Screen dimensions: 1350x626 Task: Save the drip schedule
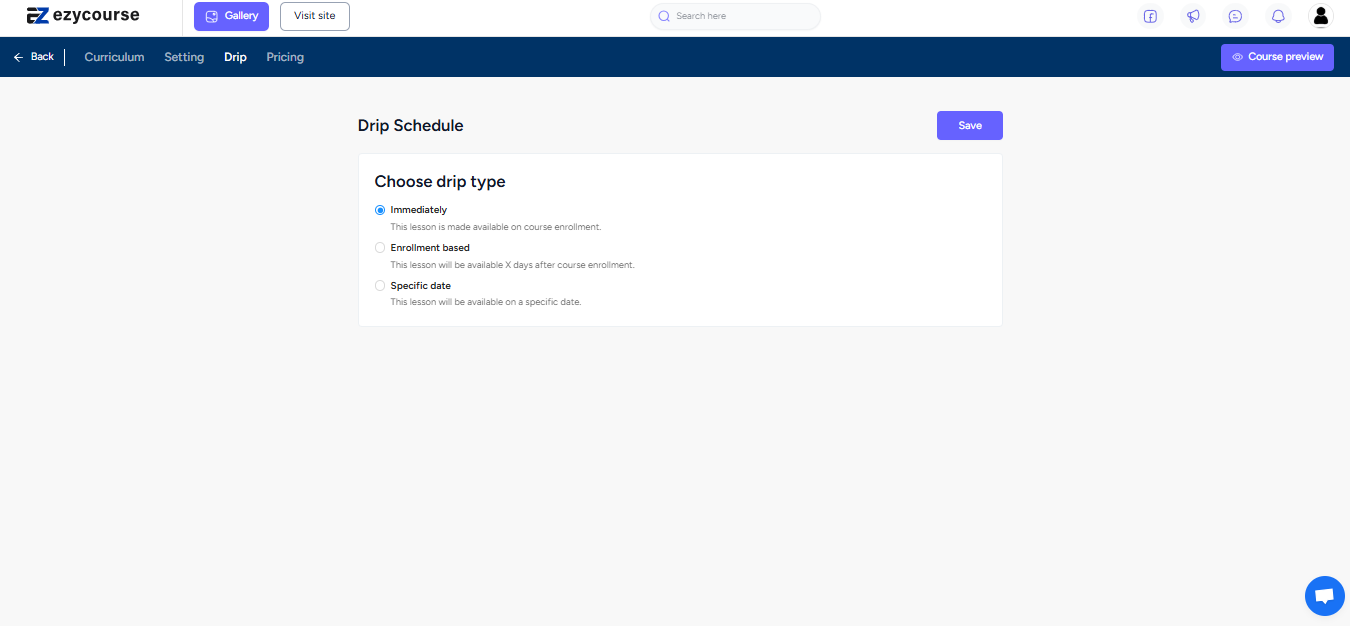(970, 126)
